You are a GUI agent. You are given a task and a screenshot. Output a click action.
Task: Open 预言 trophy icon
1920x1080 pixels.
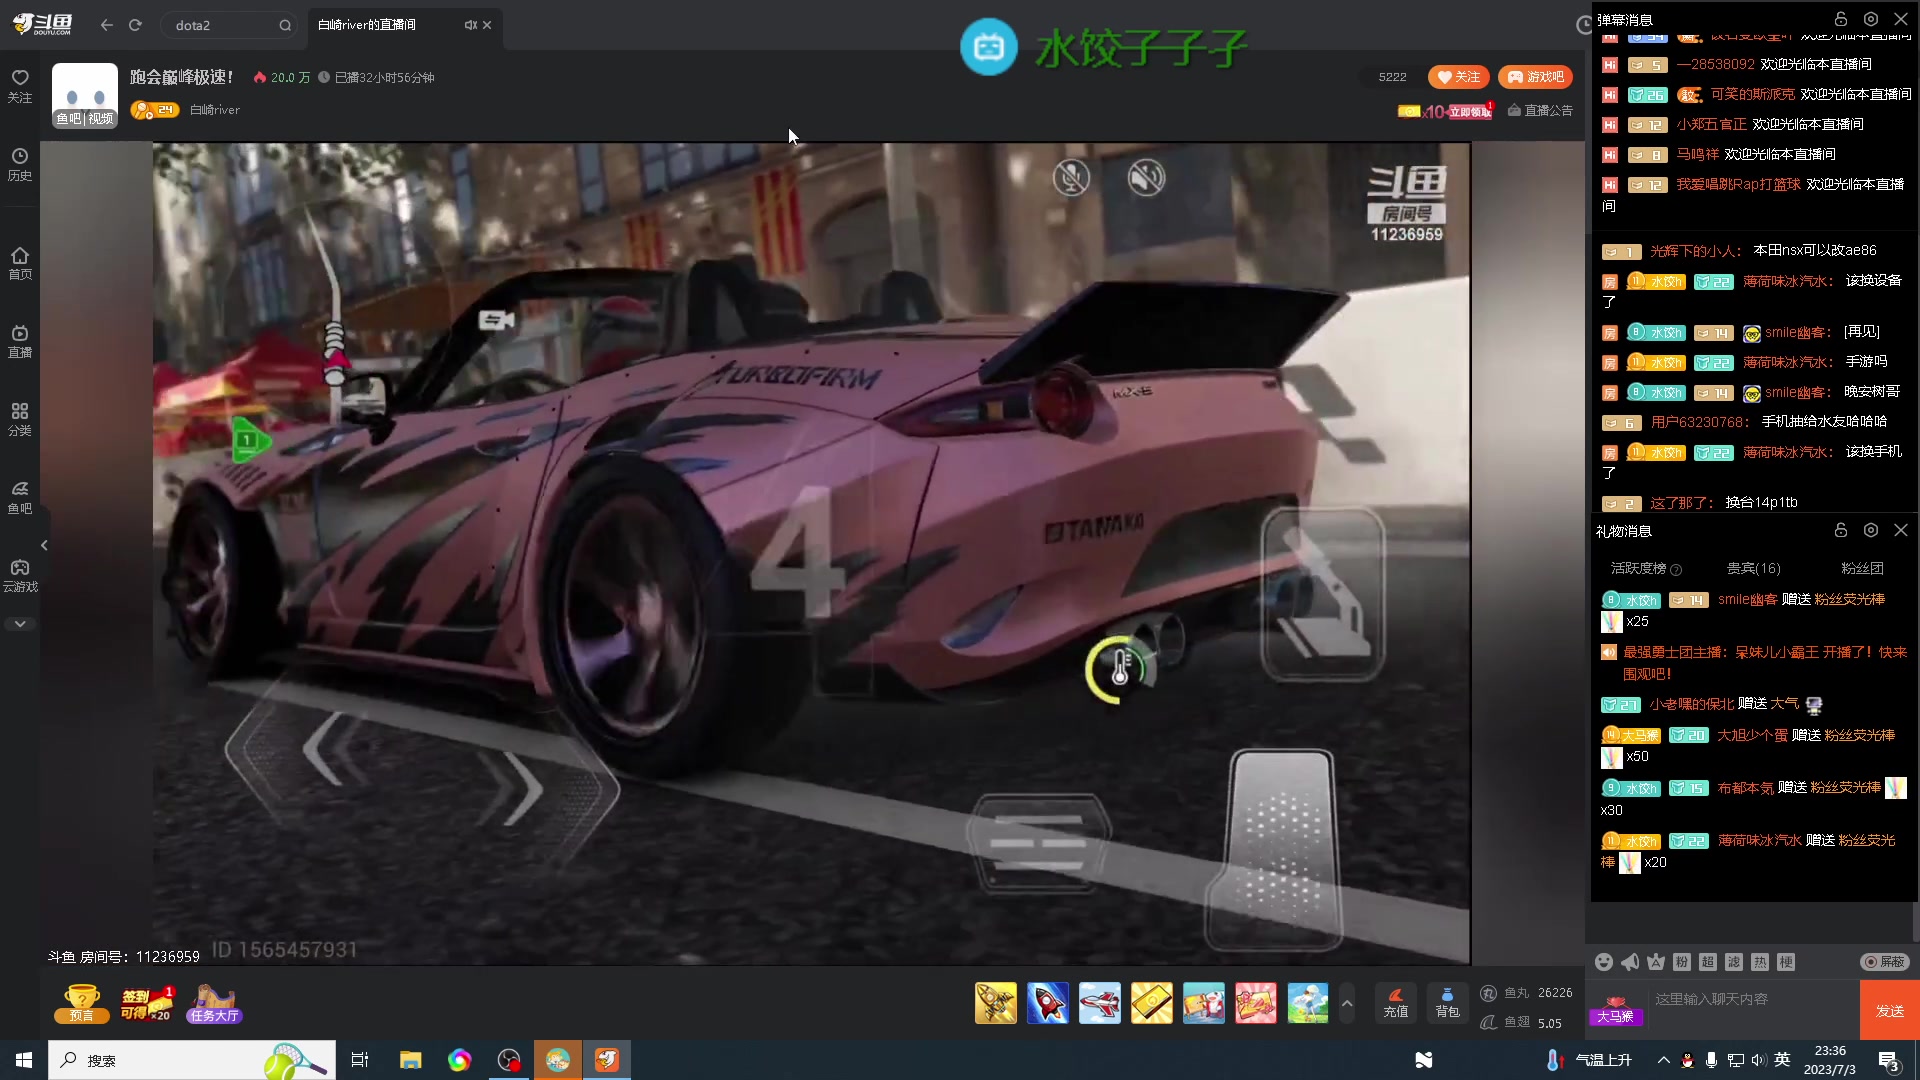pyautogui.click(x=81, y=1003)
